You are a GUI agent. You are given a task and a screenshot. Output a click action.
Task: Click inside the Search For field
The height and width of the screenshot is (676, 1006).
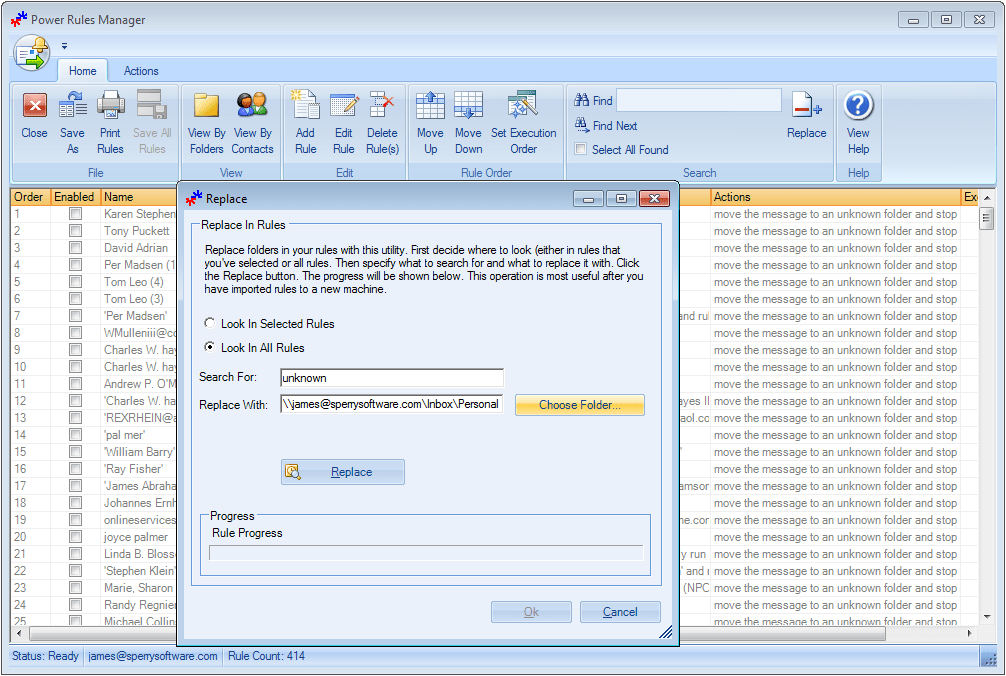(x=390, y=378)
